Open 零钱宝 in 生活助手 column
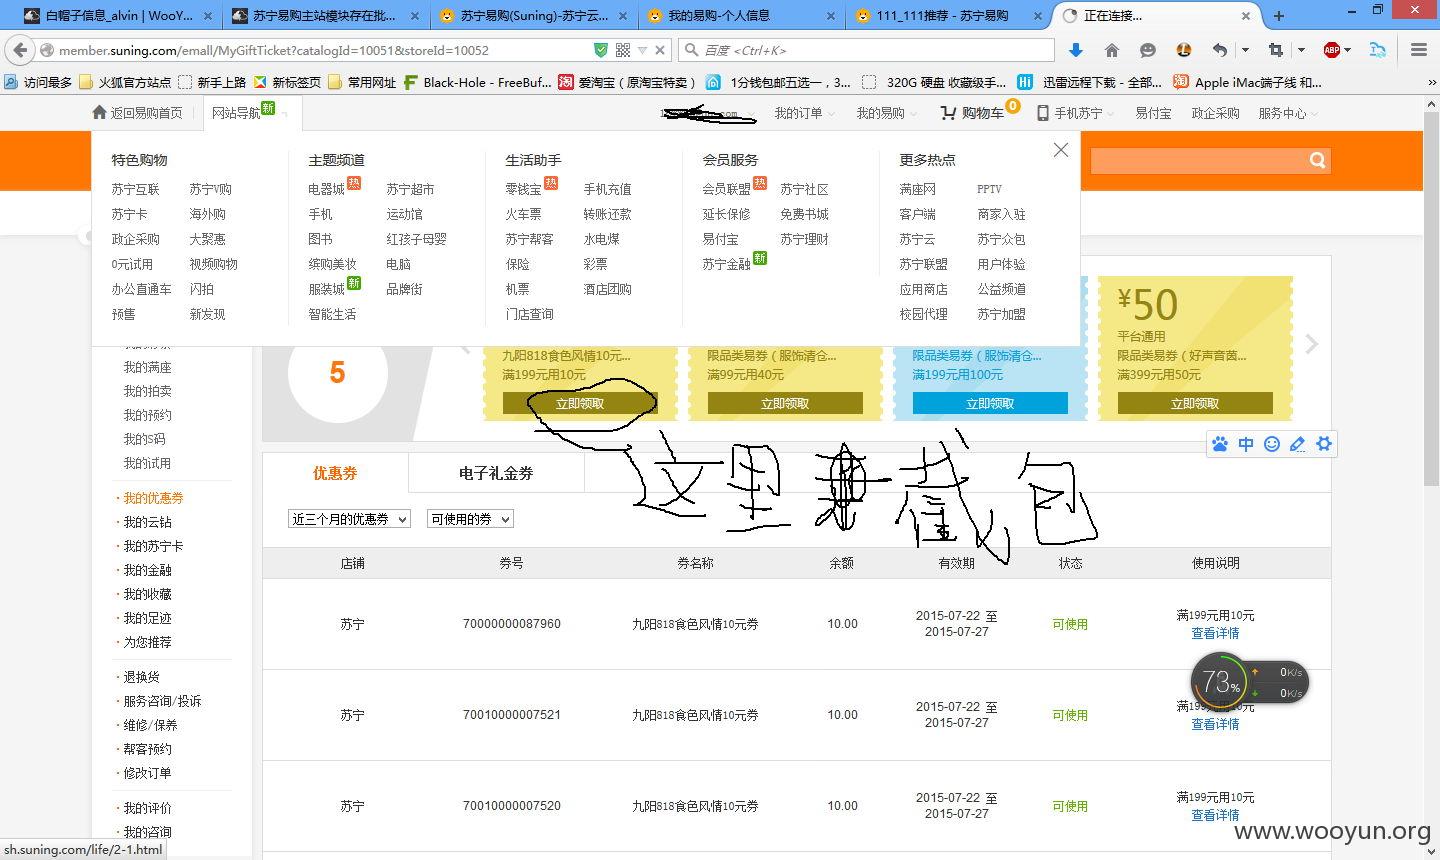 pos(523,189)
